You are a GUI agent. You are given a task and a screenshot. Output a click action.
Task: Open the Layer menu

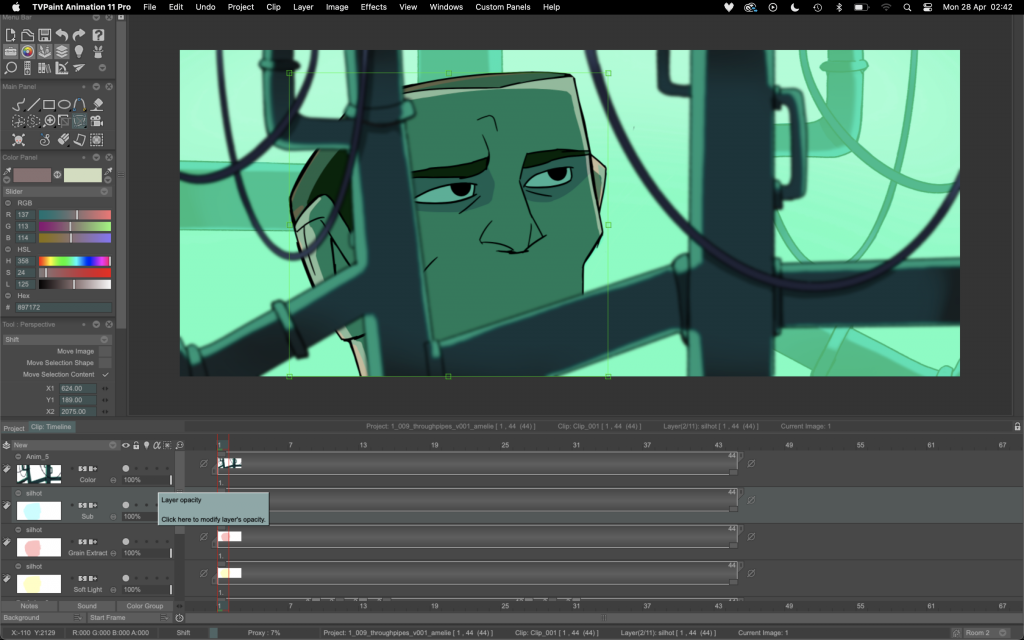303,7
